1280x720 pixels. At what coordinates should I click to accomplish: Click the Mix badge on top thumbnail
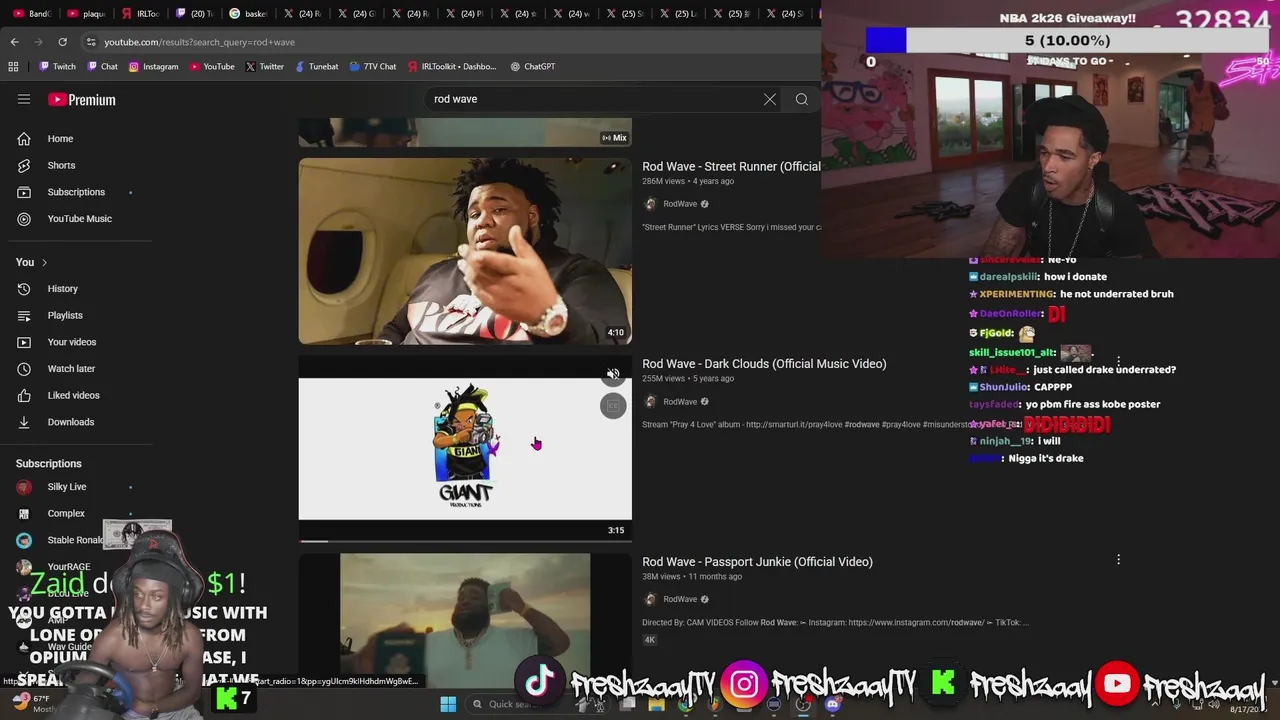(x=614, y=138)
